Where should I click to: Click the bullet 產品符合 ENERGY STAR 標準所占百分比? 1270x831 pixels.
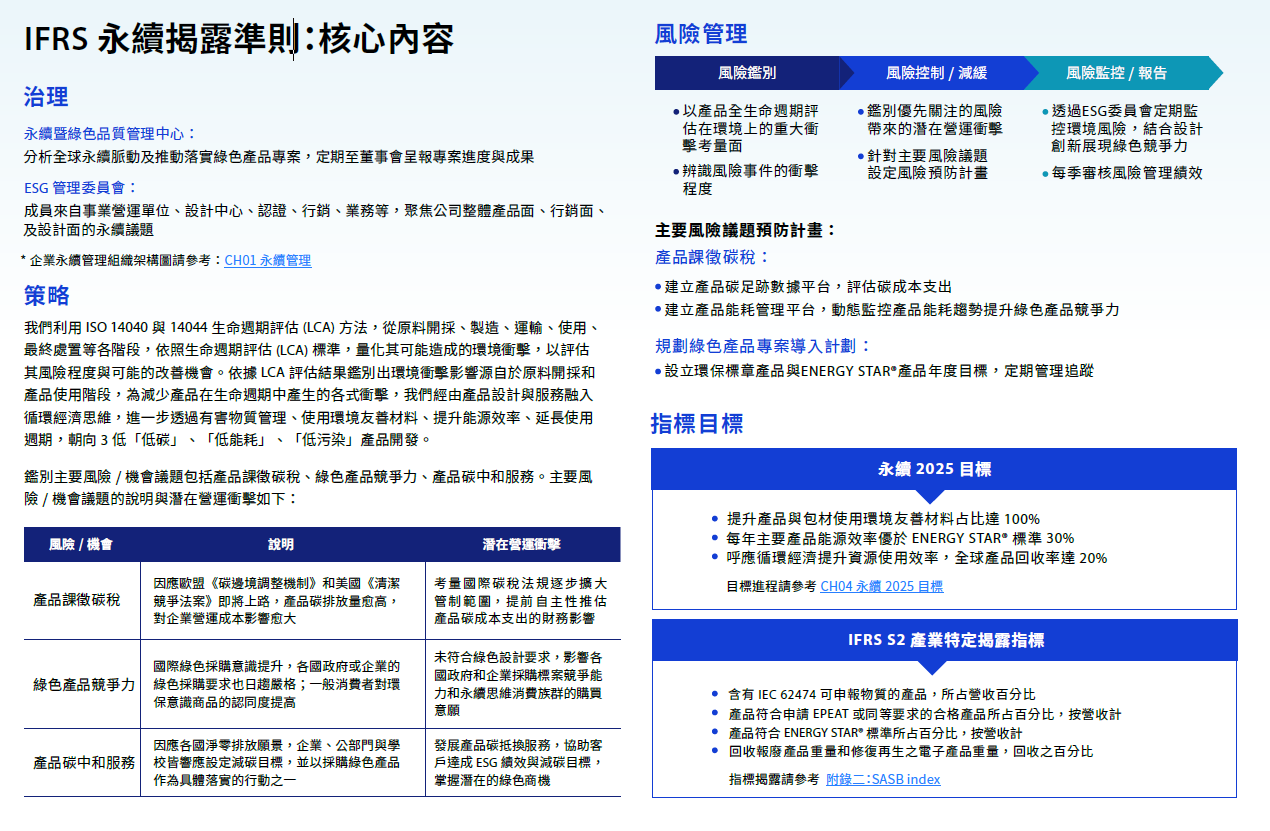[x=866, y=733]
